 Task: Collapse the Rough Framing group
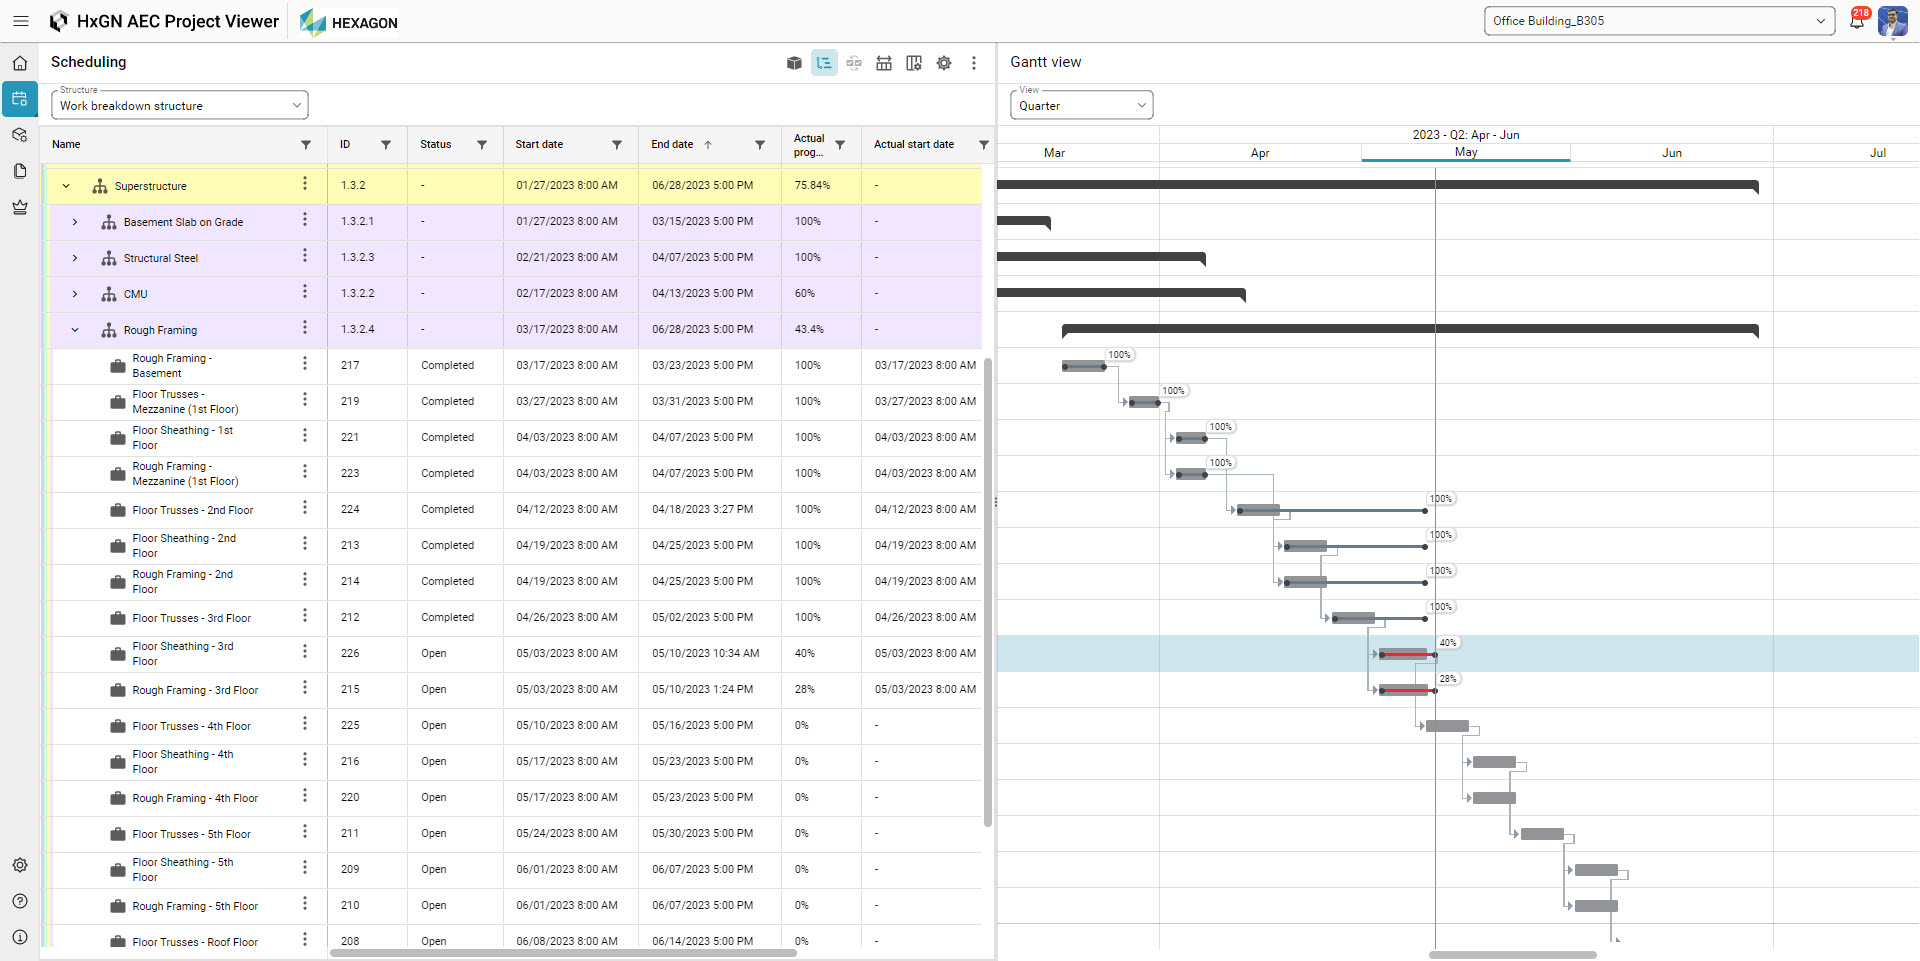tap(75, 330)
